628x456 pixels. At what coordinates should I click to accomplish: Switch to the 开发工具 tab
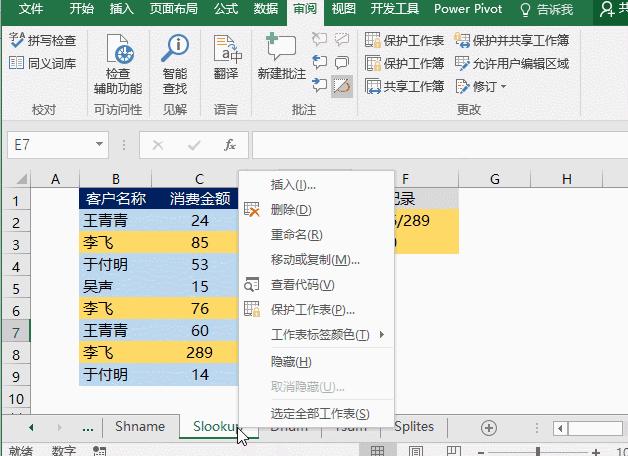click(x=395, y=9)
